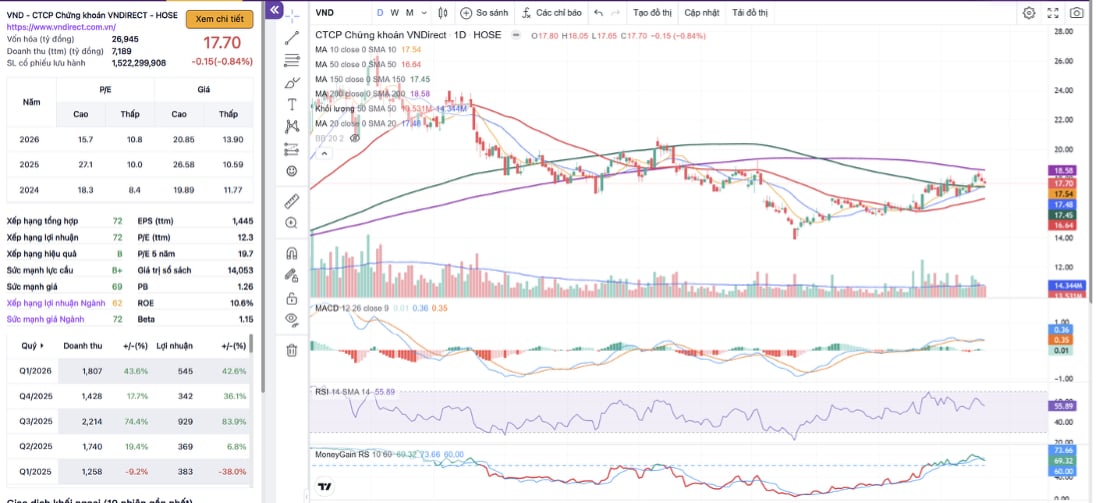Click the MA 150 close SMA legend
Viewport: 1096px width, 503px height.
(x=359, y=79)
